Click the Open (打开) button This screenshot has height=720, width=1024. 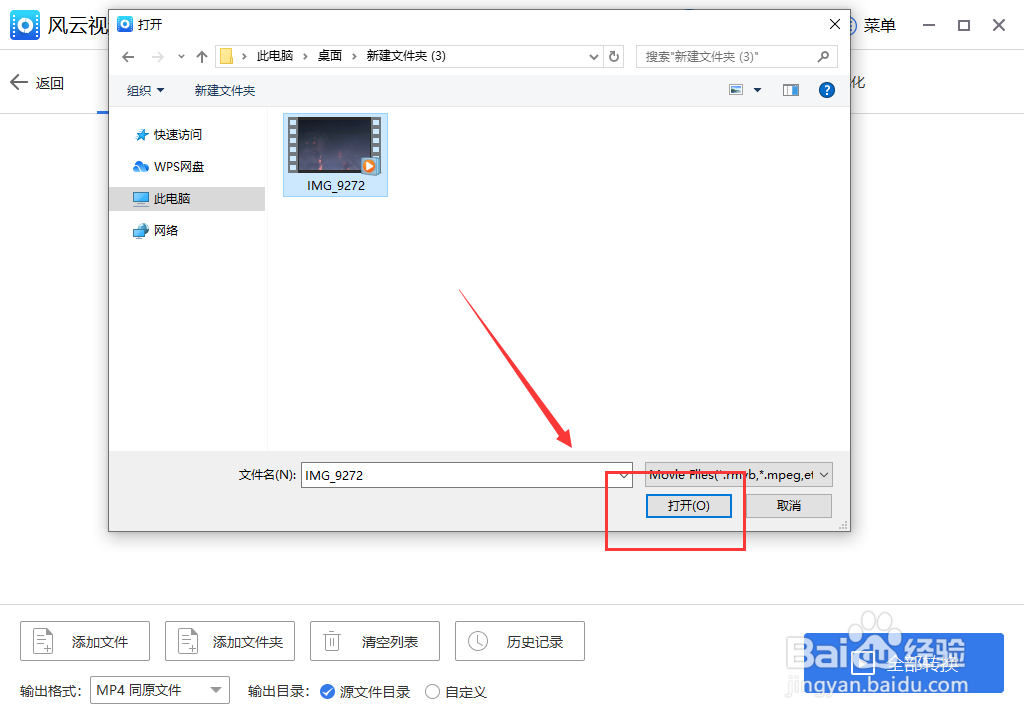pos(688,506)
